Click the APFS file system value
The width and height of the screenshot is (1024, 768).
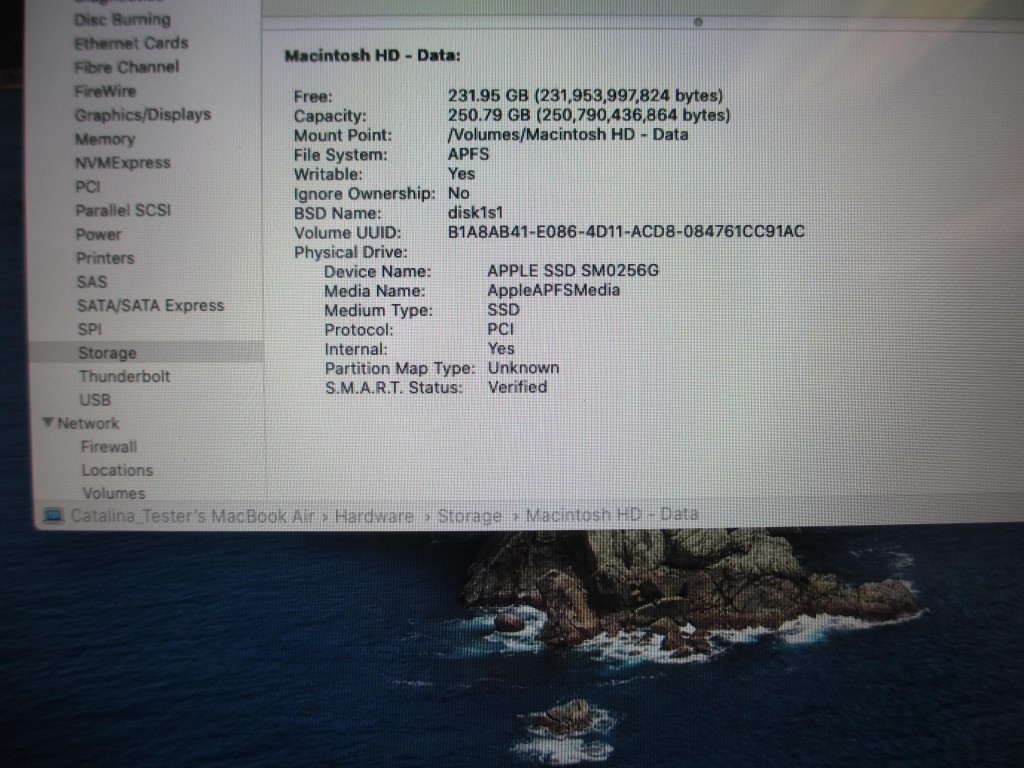tap(468, 154)
